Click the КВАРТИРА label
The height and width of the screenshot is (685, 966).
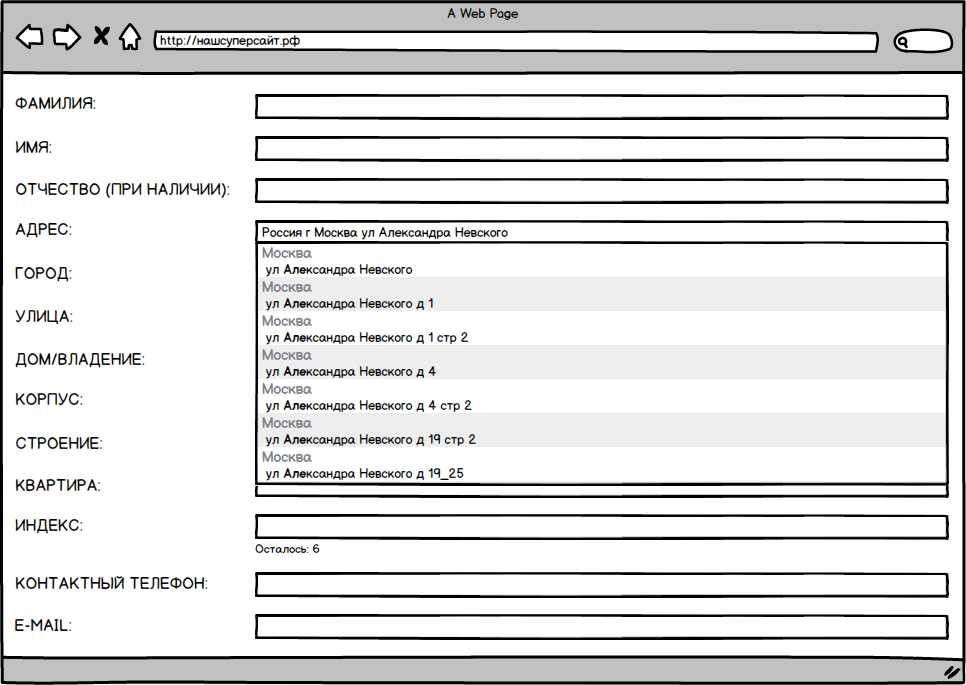point(57,485)
